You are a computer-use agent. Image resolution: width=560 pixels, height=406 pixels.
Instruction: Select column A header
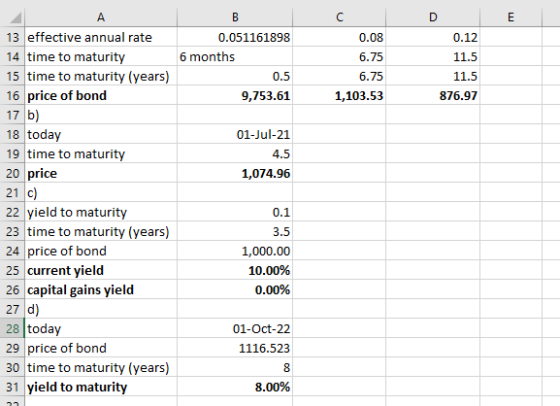tap(101, 17)
